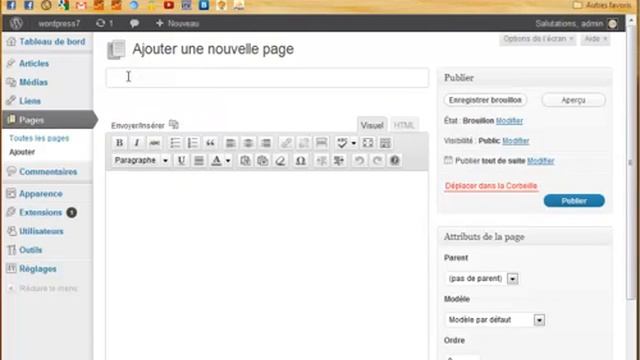Image resolution: width=640 pixels, height=360 pixels.
Task: Toggle italic formatting in the editor
Action: pyautogui.click(x=137, y=143)
